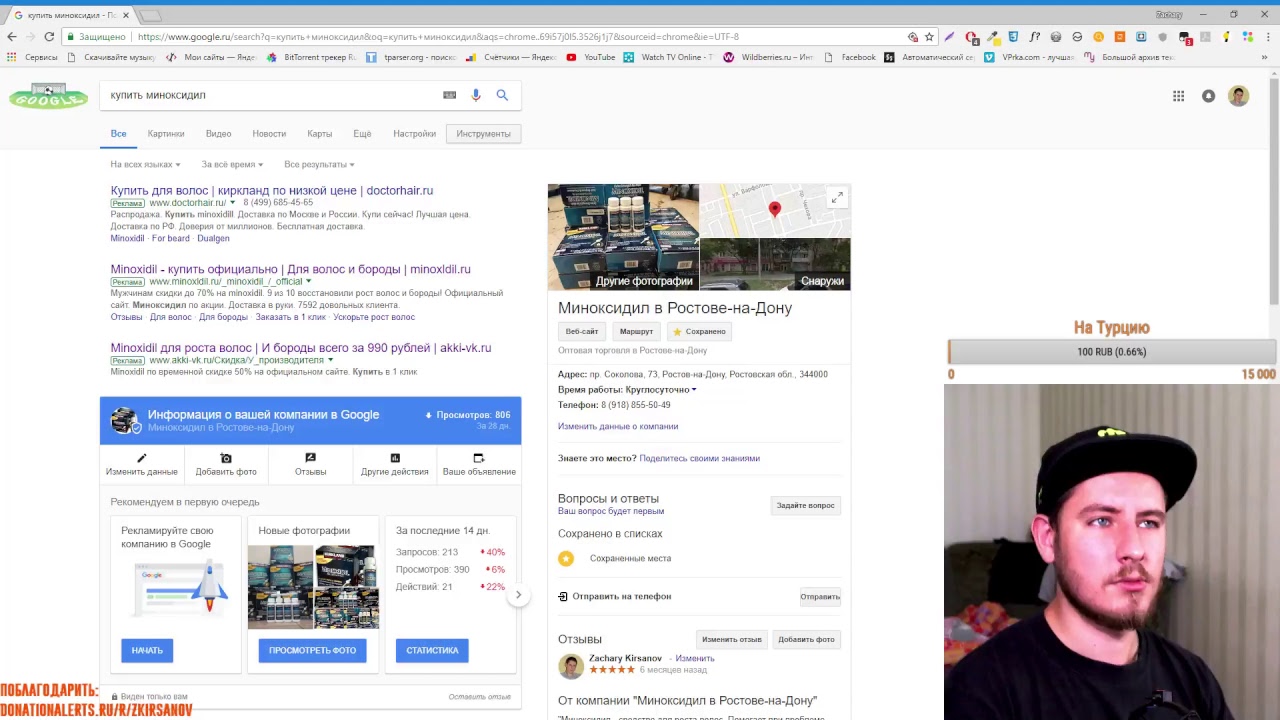Open the doctorhair.ru ad URL dropdown arrow

232,202
